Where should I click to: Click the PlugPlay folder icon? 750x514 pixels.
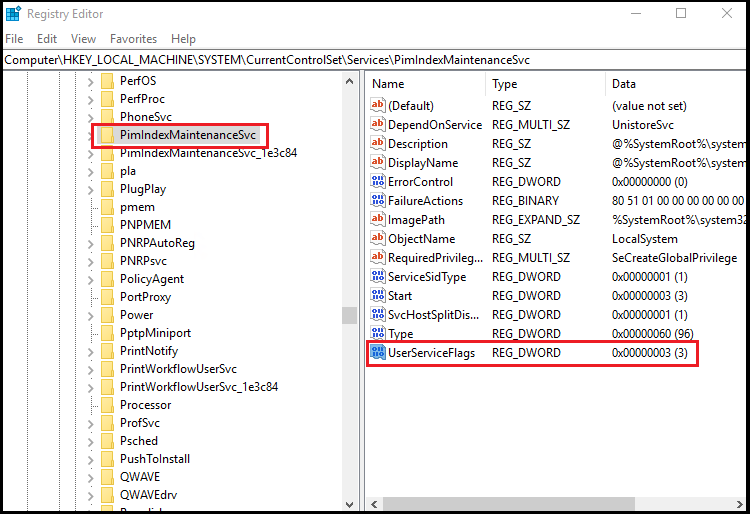tap(108, 189)
